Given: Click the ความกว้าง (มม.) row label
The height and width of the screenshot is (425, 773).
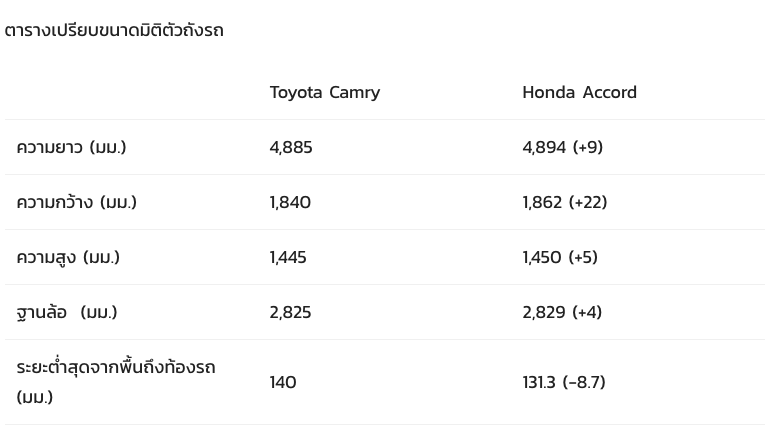Looking at the screenshot, I should pos(76,202).
